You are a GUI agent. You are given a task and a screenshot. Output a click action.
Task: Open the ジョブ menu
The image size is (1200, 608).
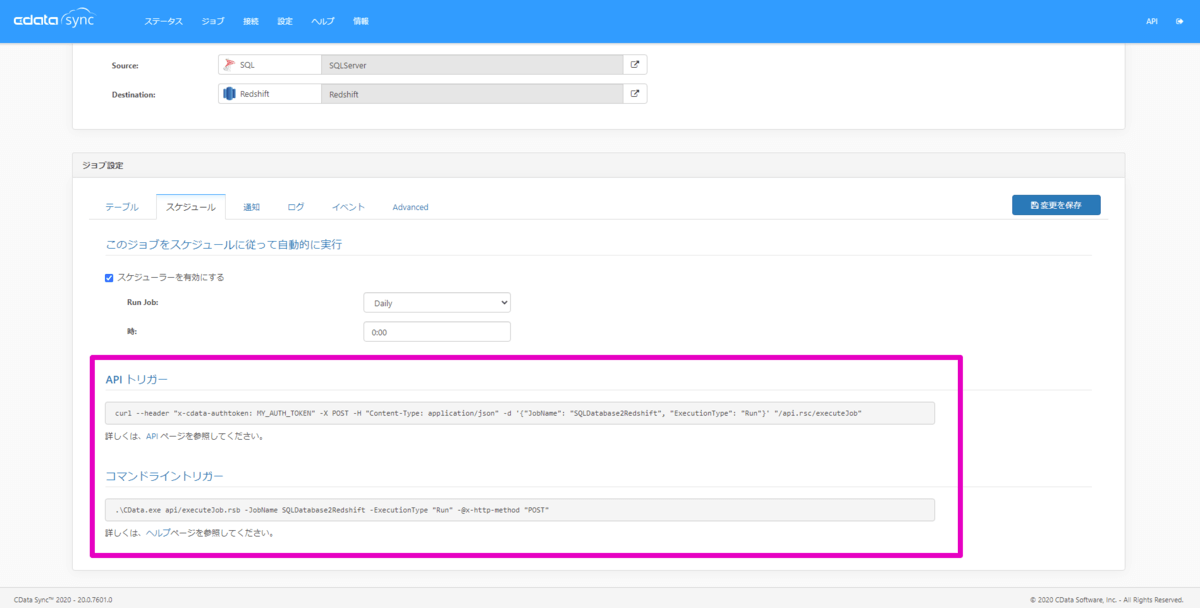point(213,21)
